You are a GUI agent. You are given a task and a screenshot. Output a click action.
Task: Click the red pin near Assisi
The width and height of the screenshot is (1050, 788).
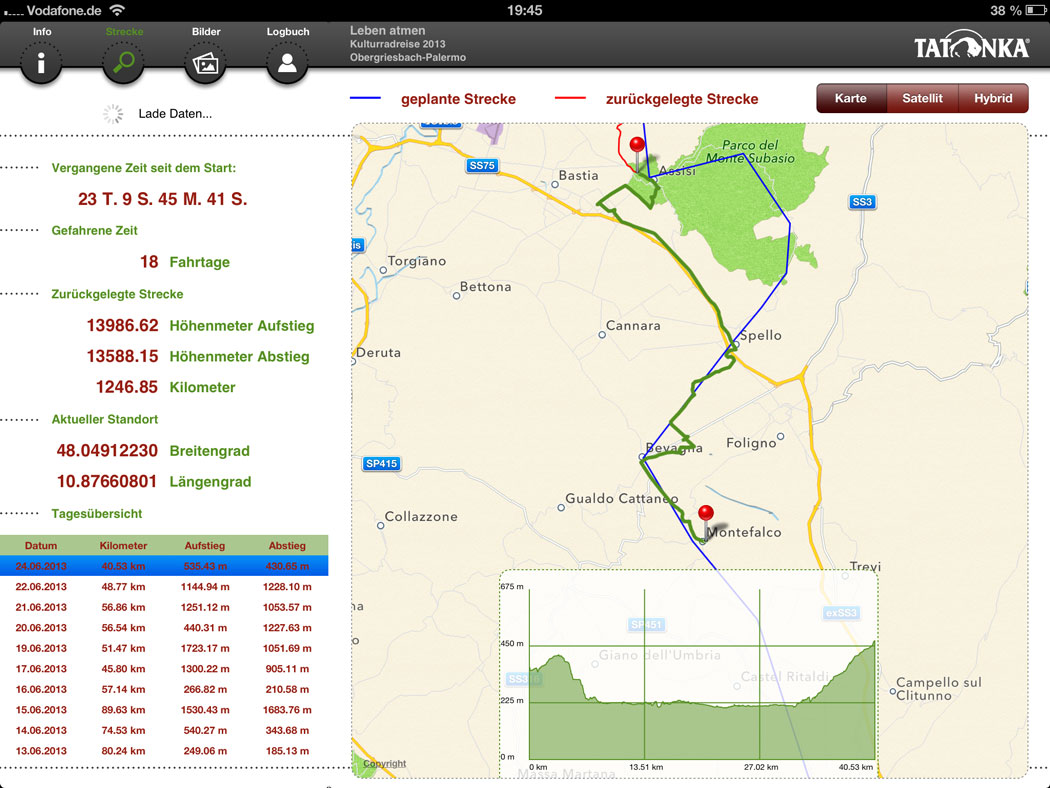637,145
